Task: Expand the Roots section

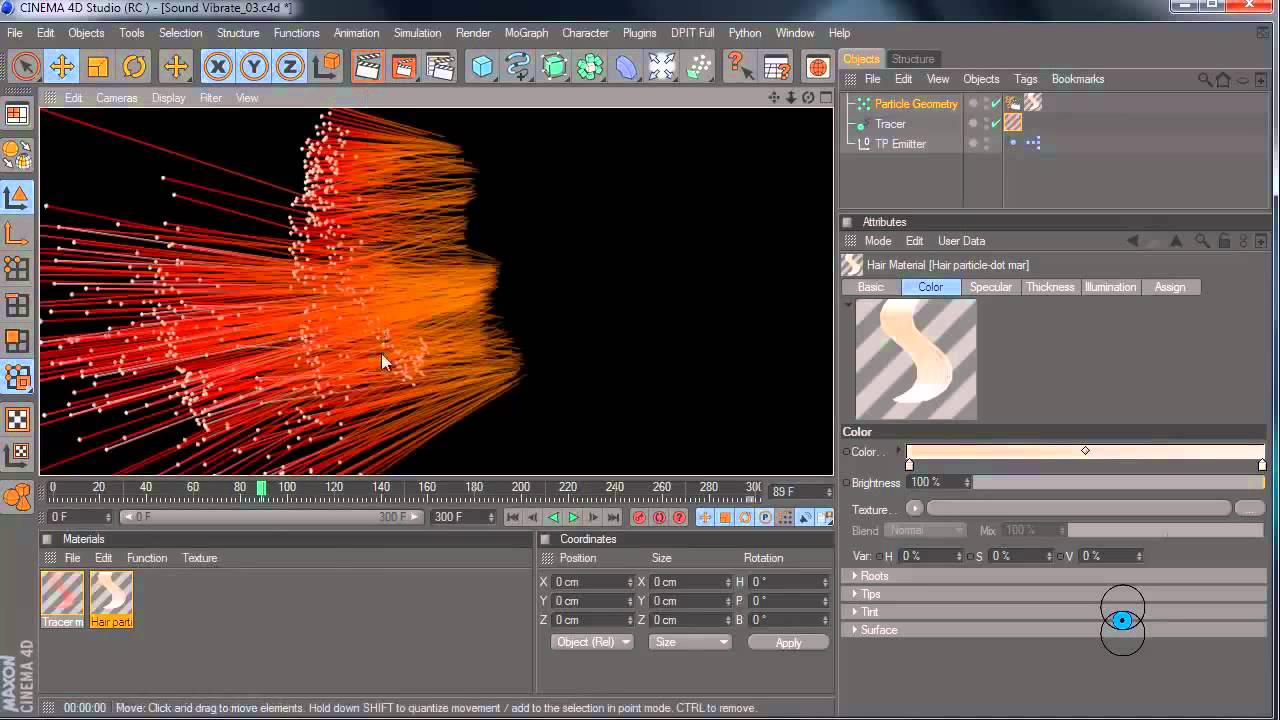Action: (1054, 576)
